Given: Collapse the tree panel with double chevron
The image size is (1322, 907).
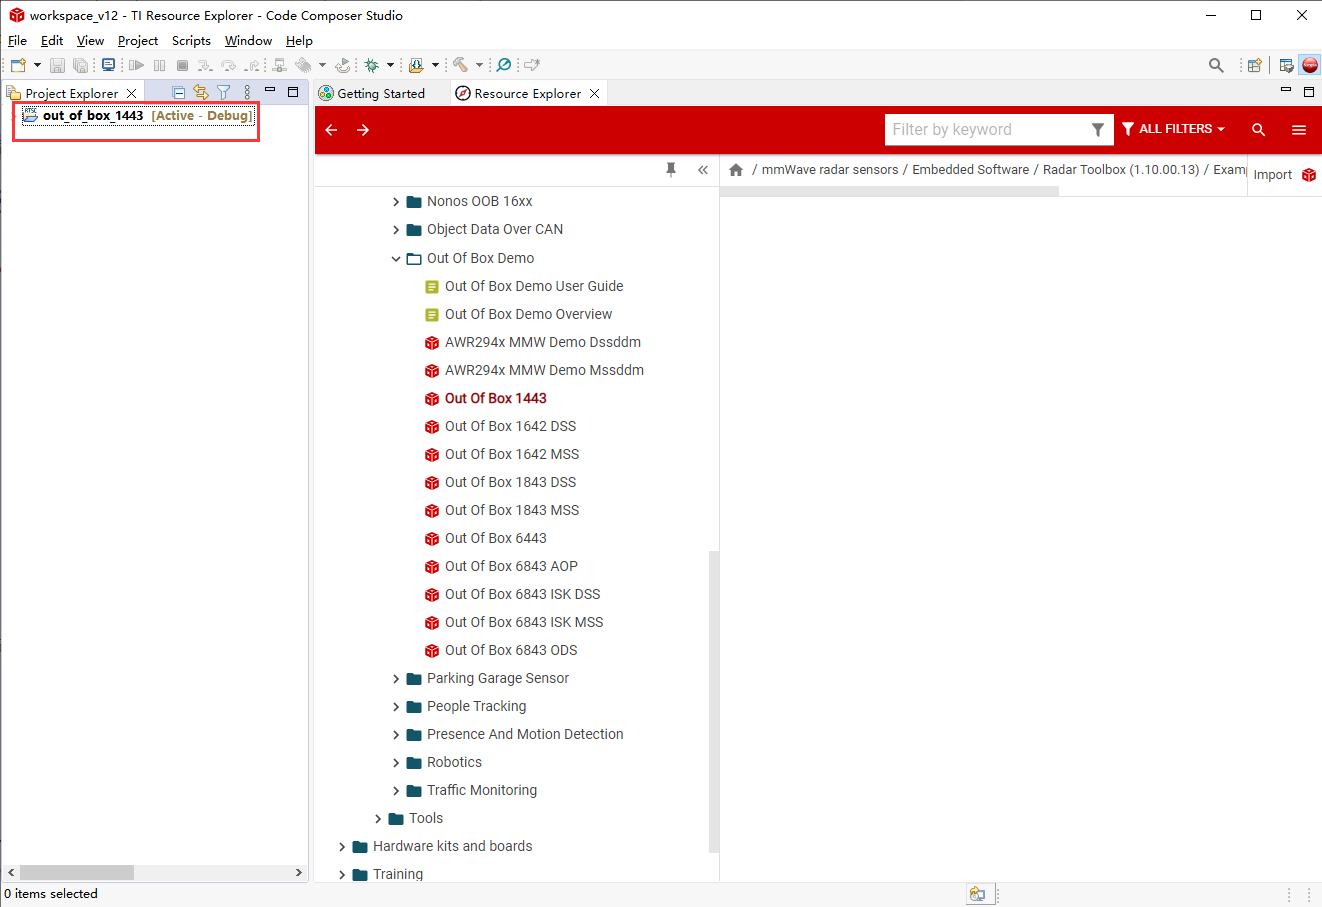Looking at the screenshot, I should point(703,169).
